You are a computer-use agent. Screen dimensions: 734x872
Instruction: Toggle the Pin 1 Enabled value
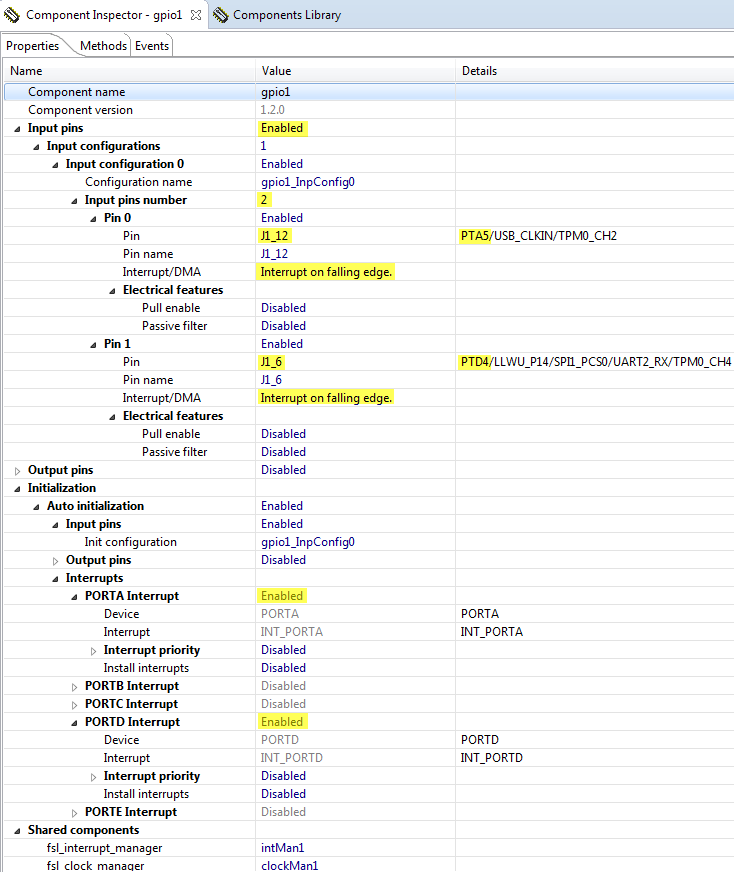click(282, 344)
